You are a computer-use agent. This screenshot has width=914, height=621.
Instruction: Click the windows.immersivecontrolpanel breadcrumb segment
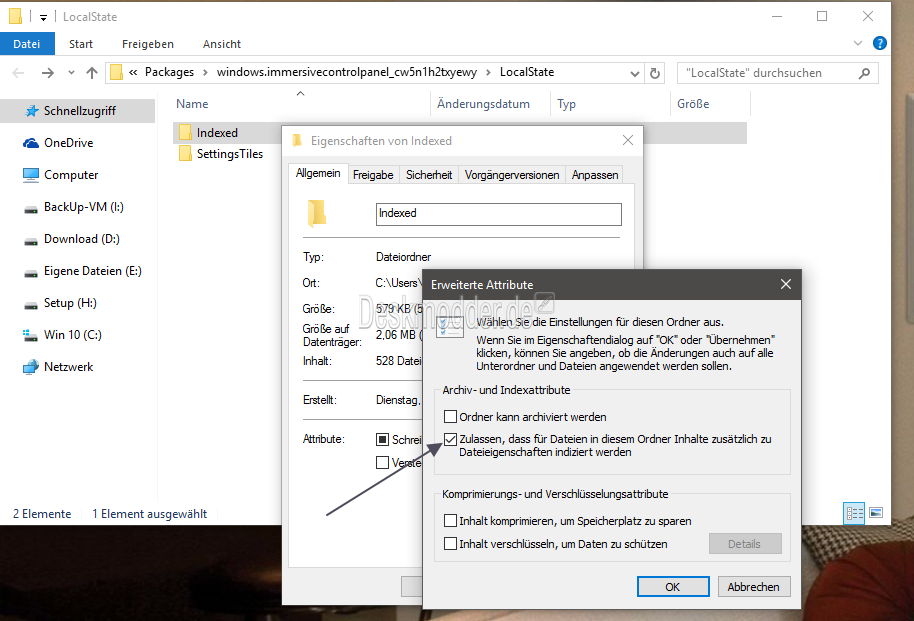347,72
